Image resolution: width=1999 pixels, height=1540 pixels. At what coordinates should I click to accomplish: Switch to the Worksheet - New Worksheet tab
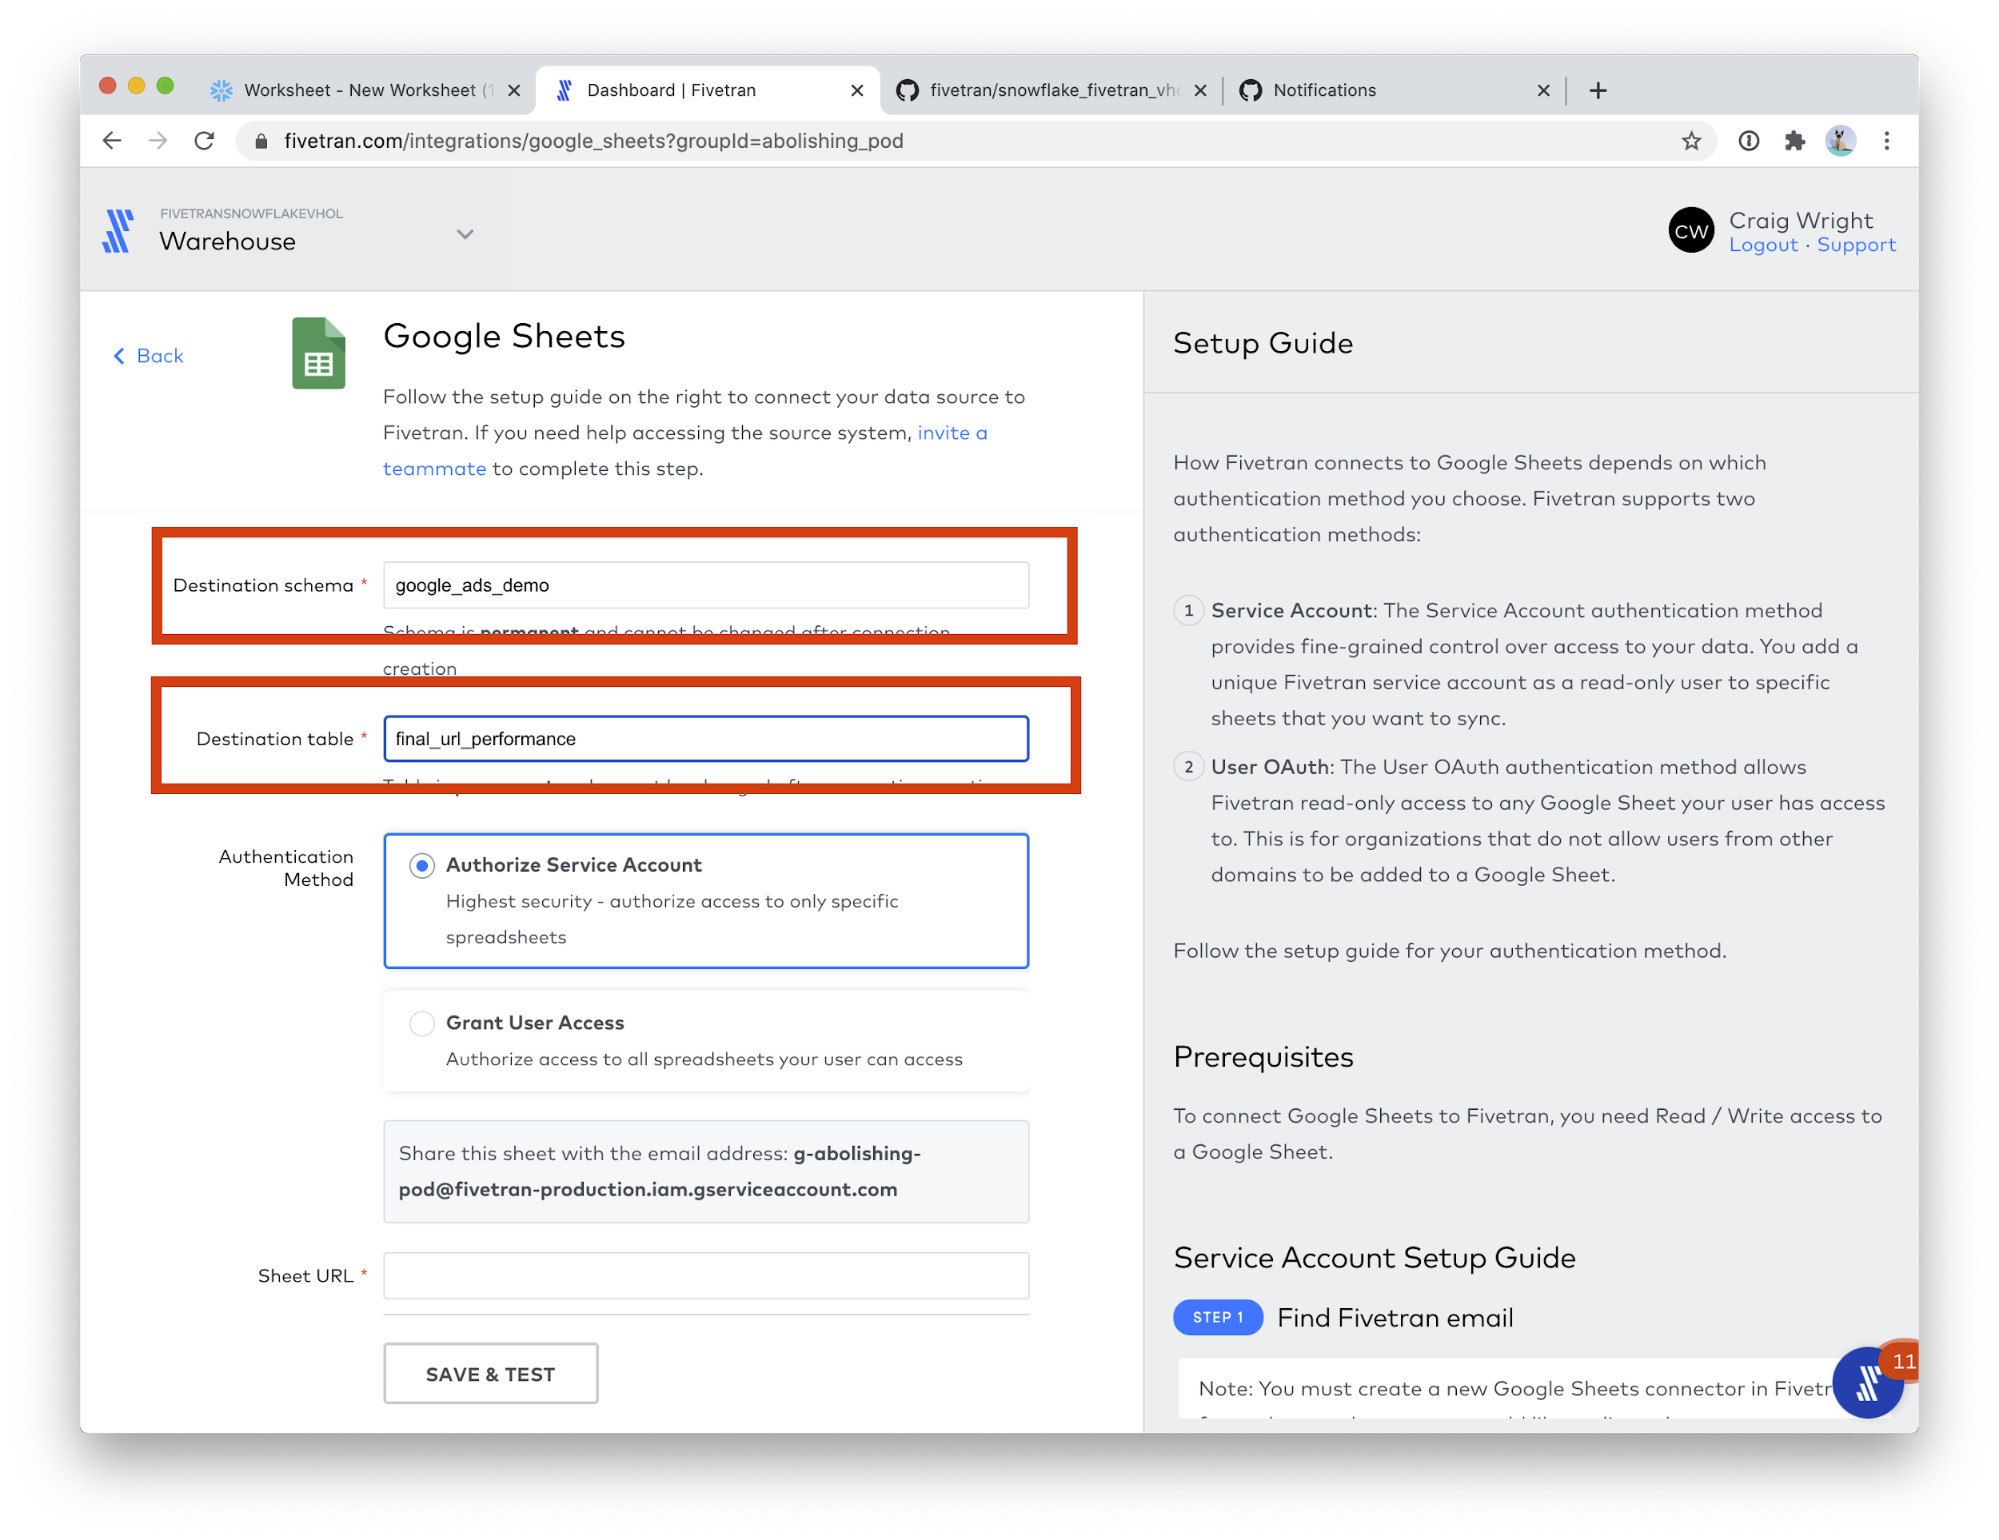tap(360, 90)
